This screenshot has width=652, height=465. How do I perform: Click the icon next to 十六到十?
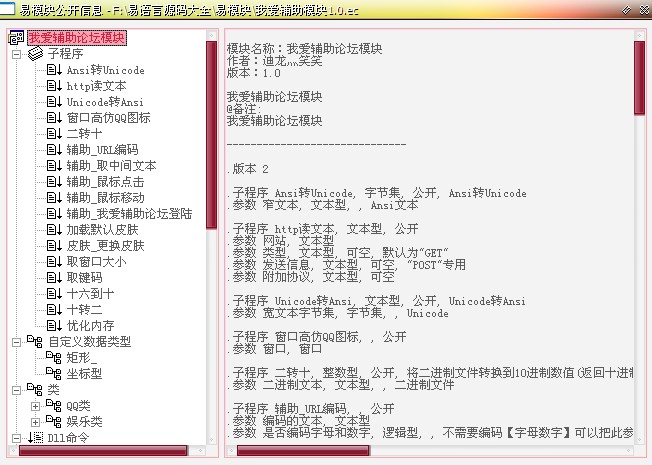54,294
